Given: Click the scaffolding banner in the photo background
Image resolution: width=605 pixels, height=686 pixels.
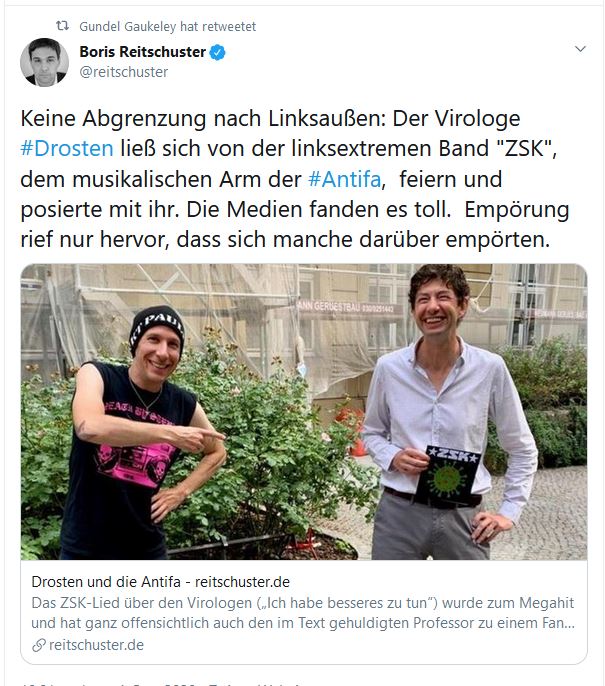Looking at the screenshot, I should pyautogui.click(x=346, y=307).
